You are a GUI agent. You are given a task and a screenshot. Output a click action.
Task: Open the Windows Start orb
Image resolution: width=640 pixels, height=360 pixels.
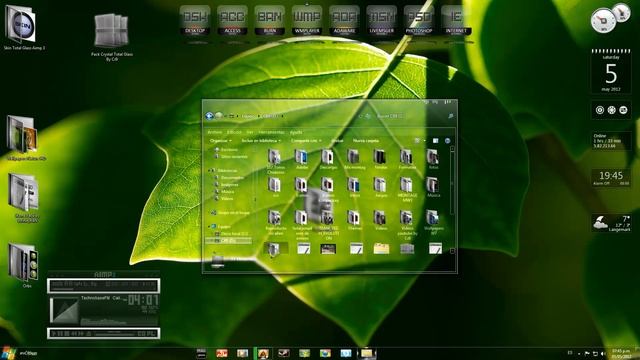8,353
